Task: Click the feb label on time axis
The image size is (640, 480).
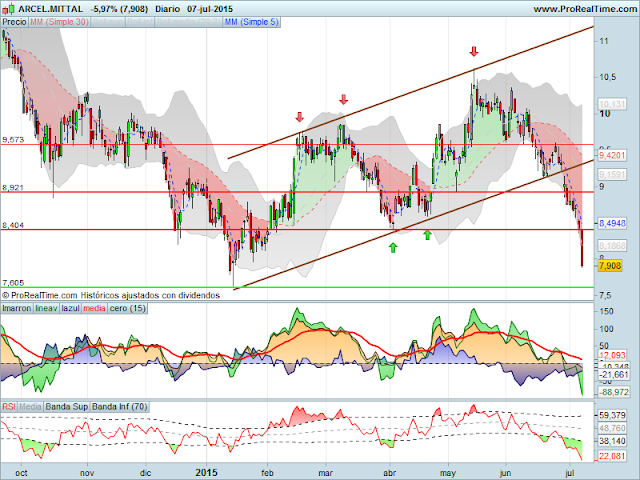Action: point(267,473)
